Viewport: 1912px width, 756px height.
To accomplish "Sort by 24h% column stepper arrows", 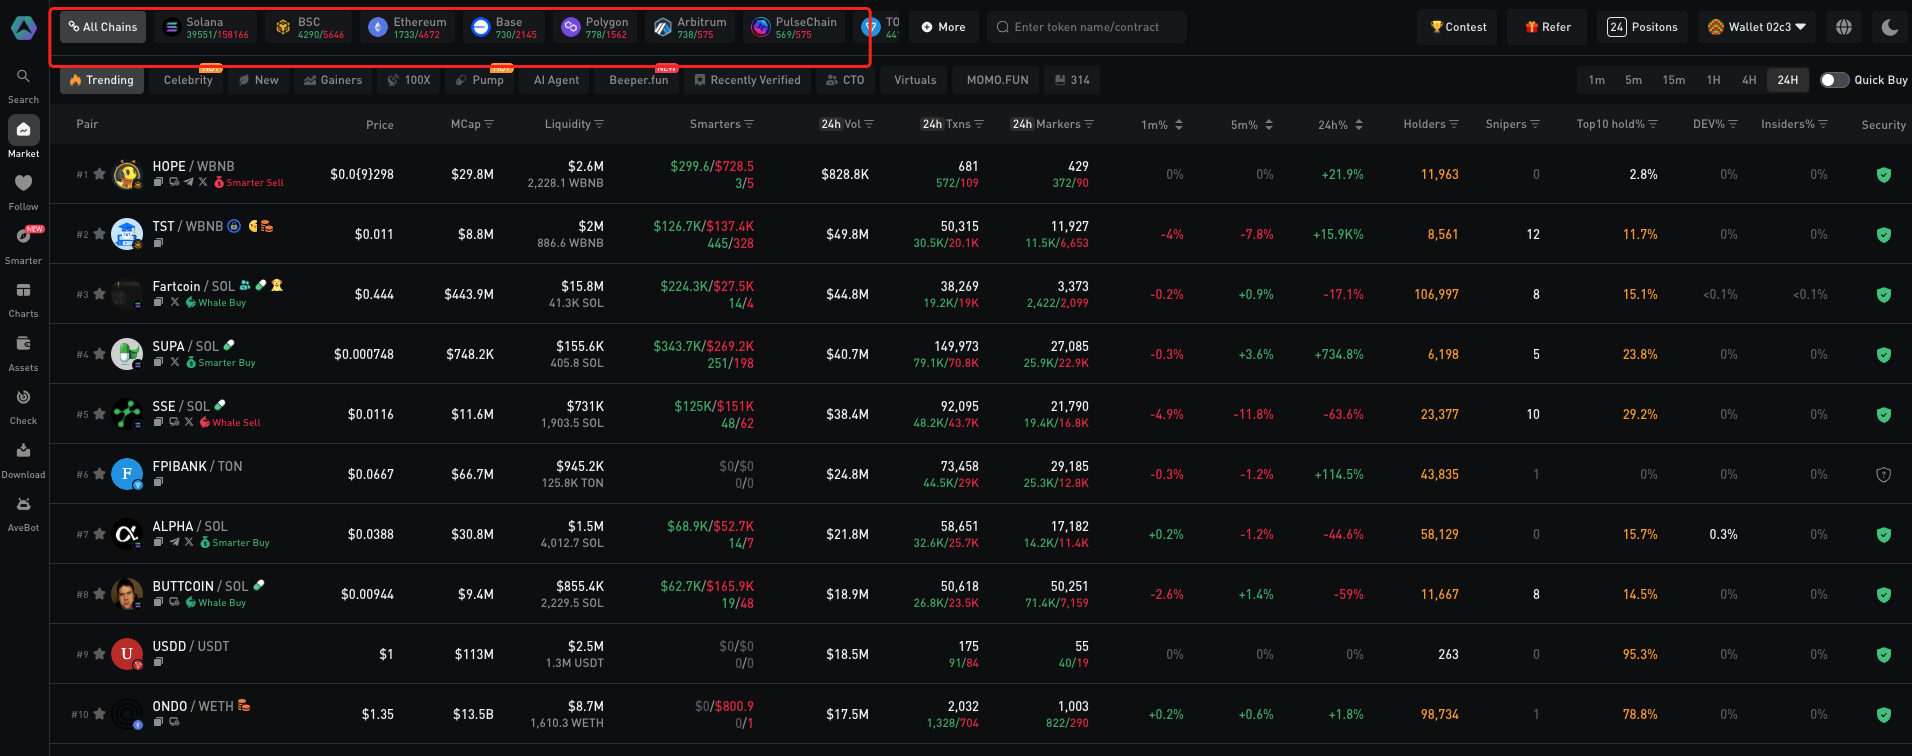I will (x=1359, y=125).
